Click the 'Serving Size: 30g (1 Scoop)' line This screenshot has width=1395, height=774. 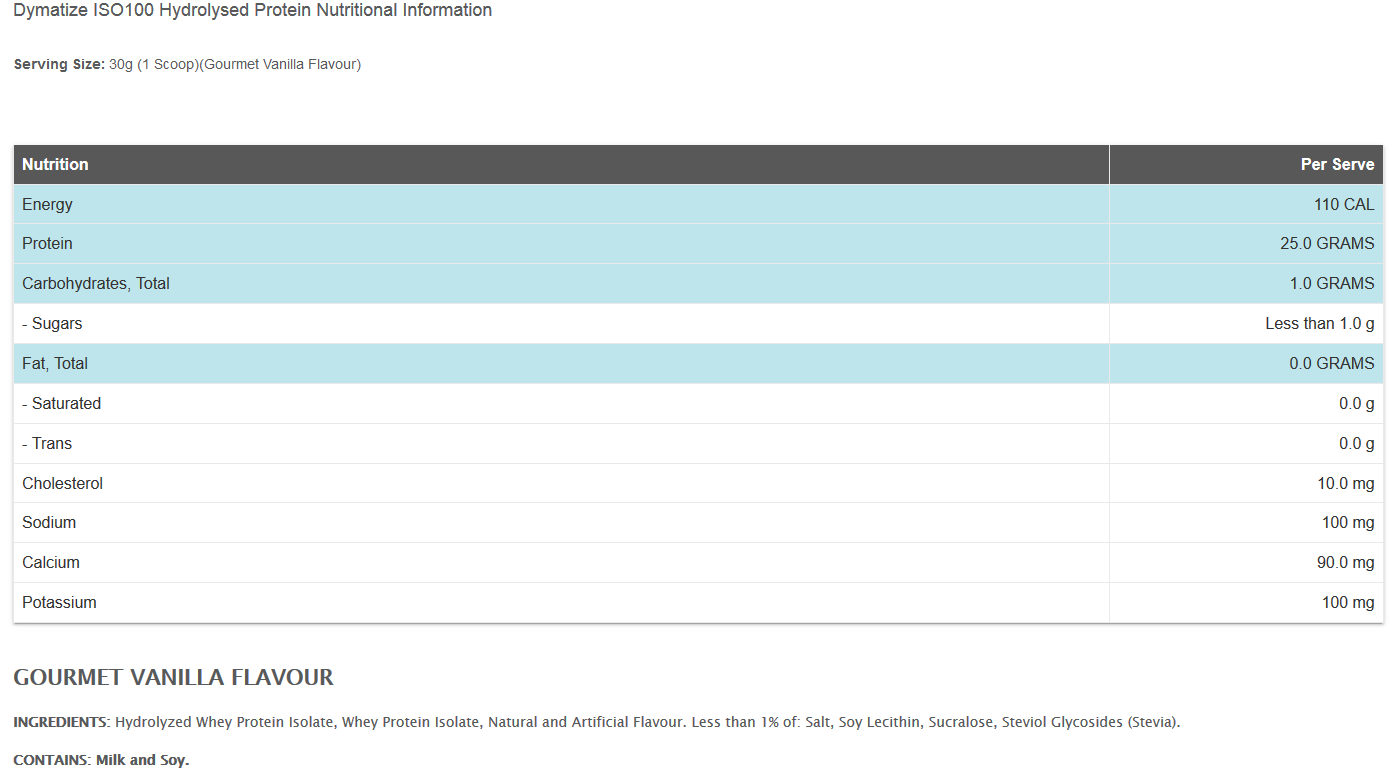coord(187,64)
